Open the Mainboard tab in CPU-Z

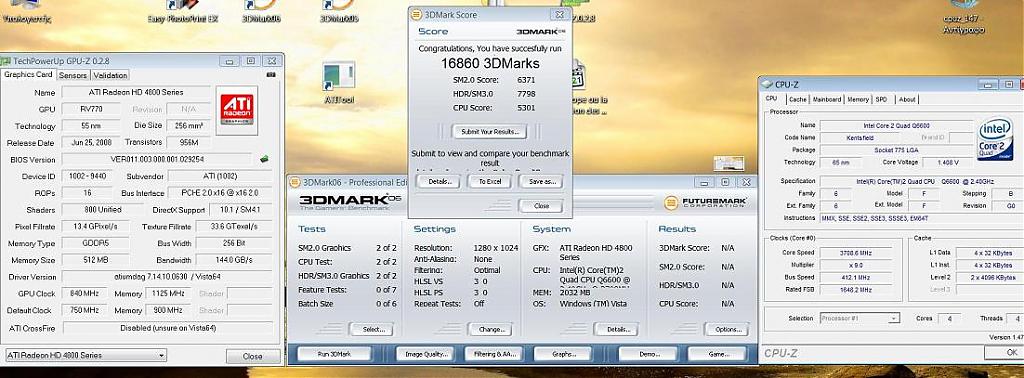(x=827, y=99)
